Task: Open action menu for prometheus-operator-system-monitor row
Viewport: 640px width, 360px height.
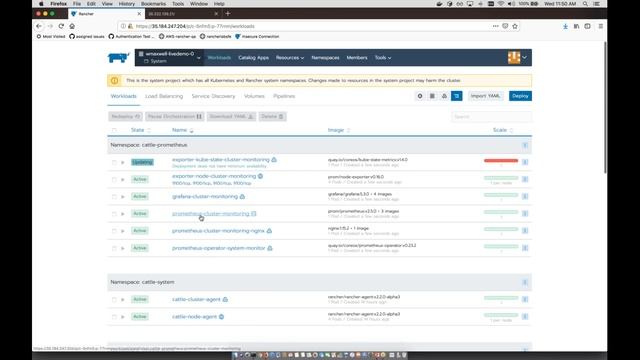Action: click(x=525, y=248)
